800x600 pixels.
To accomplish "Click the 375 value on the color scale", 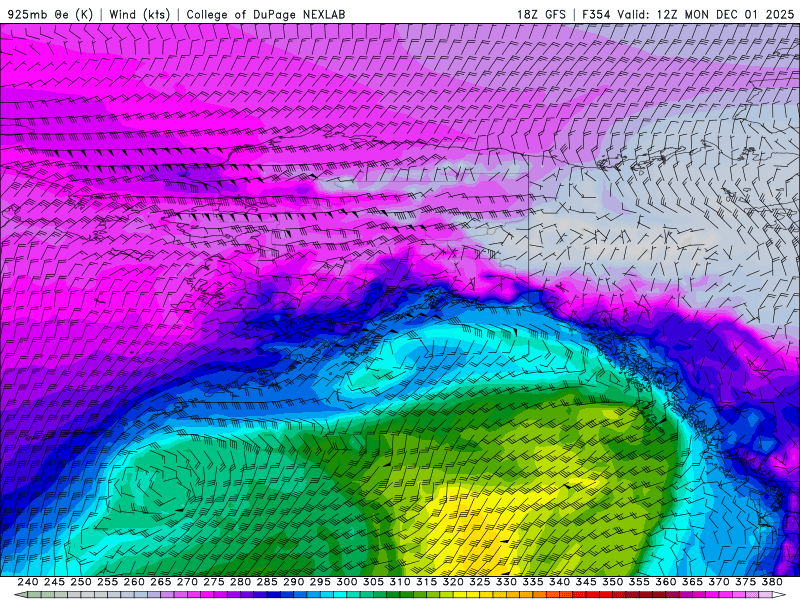I will [745, 582].
